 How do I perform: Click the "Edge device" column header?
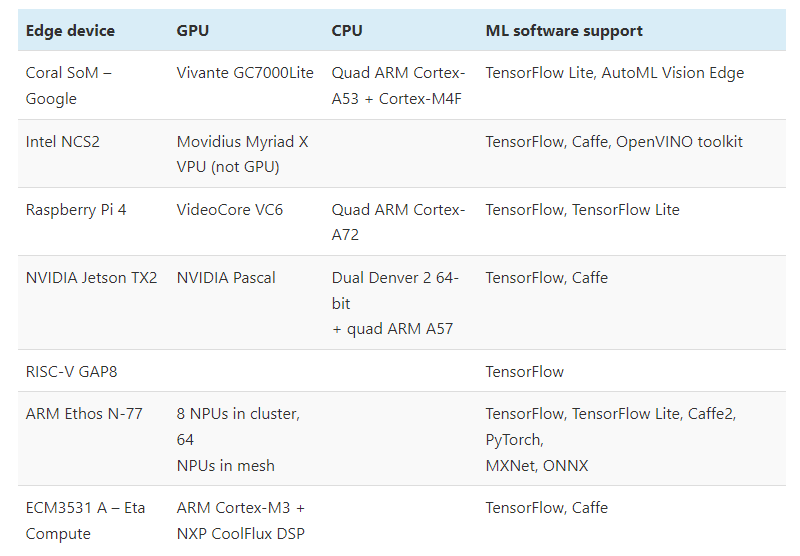(70, 31)
